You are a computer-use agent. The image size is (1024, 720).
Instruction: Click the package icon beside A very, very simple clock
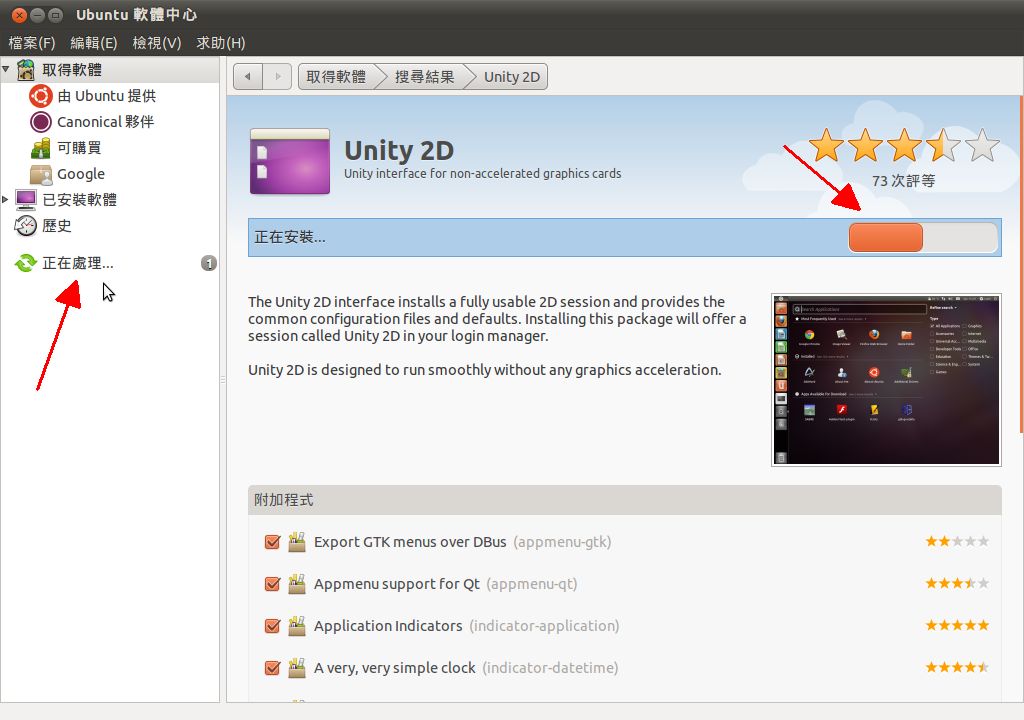[296, 667]
